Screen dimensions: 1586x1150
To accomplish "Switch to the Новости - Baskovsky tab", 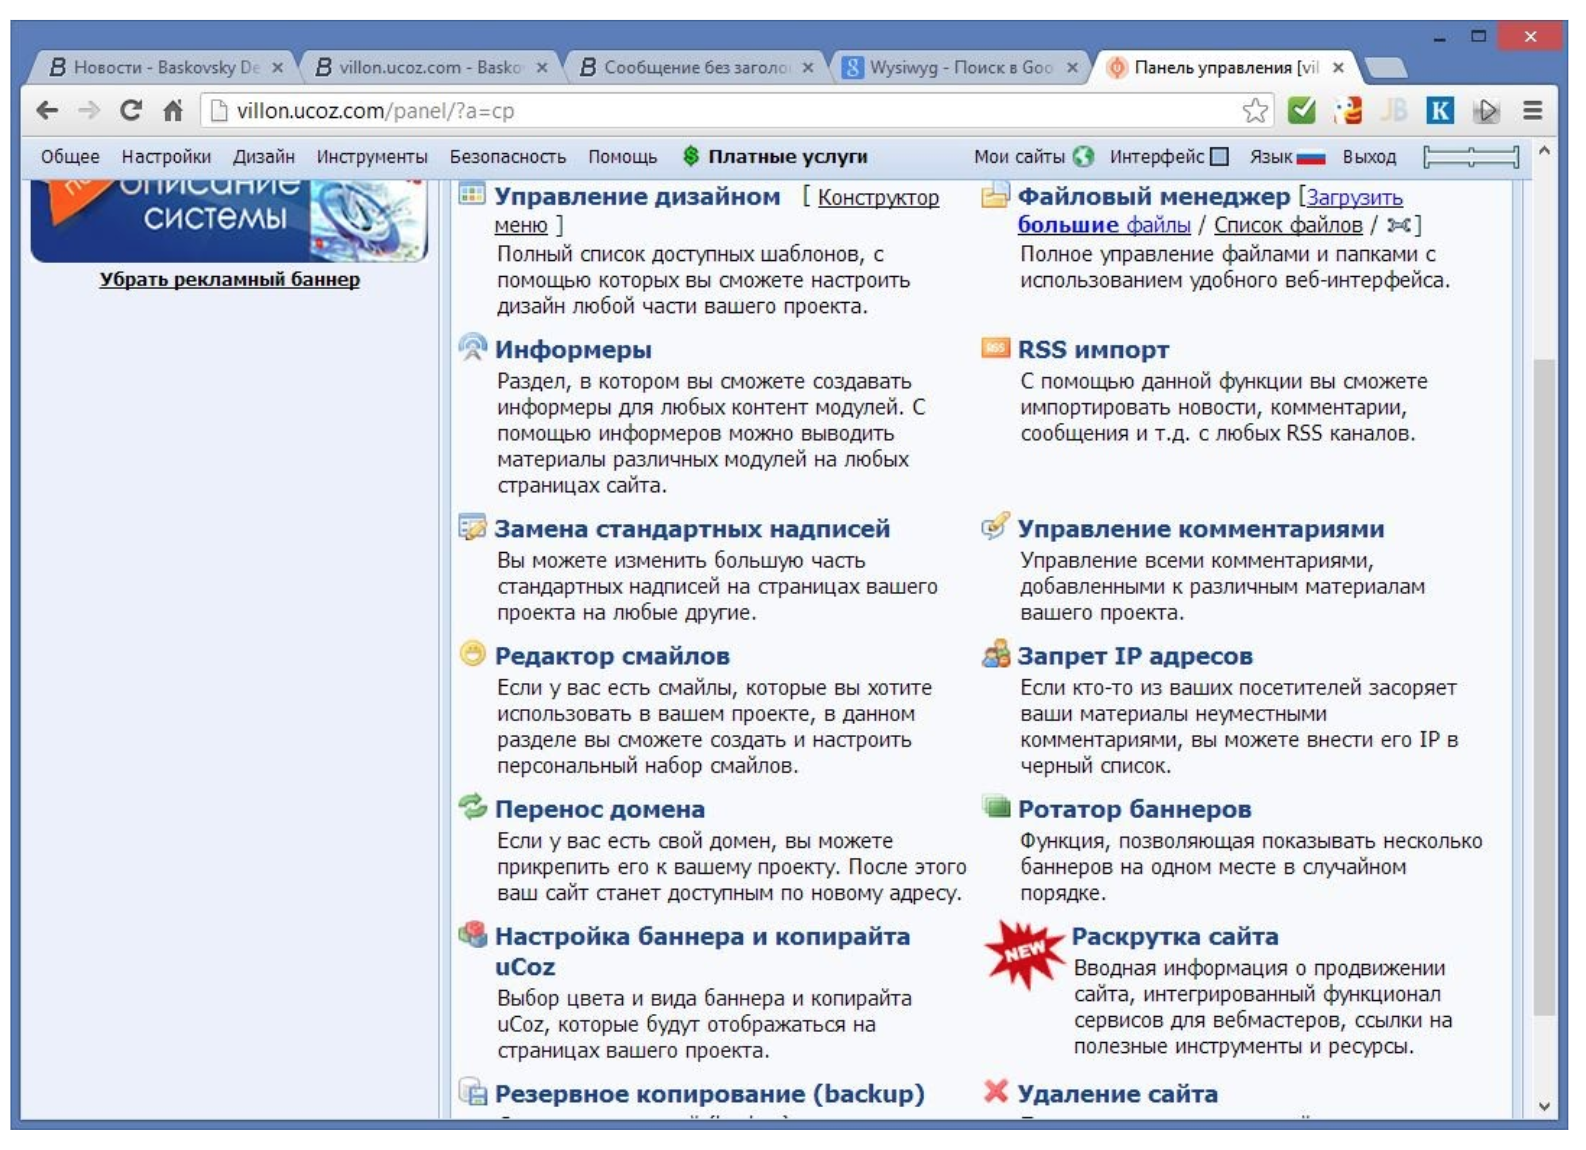I will [x=166, y=67].
